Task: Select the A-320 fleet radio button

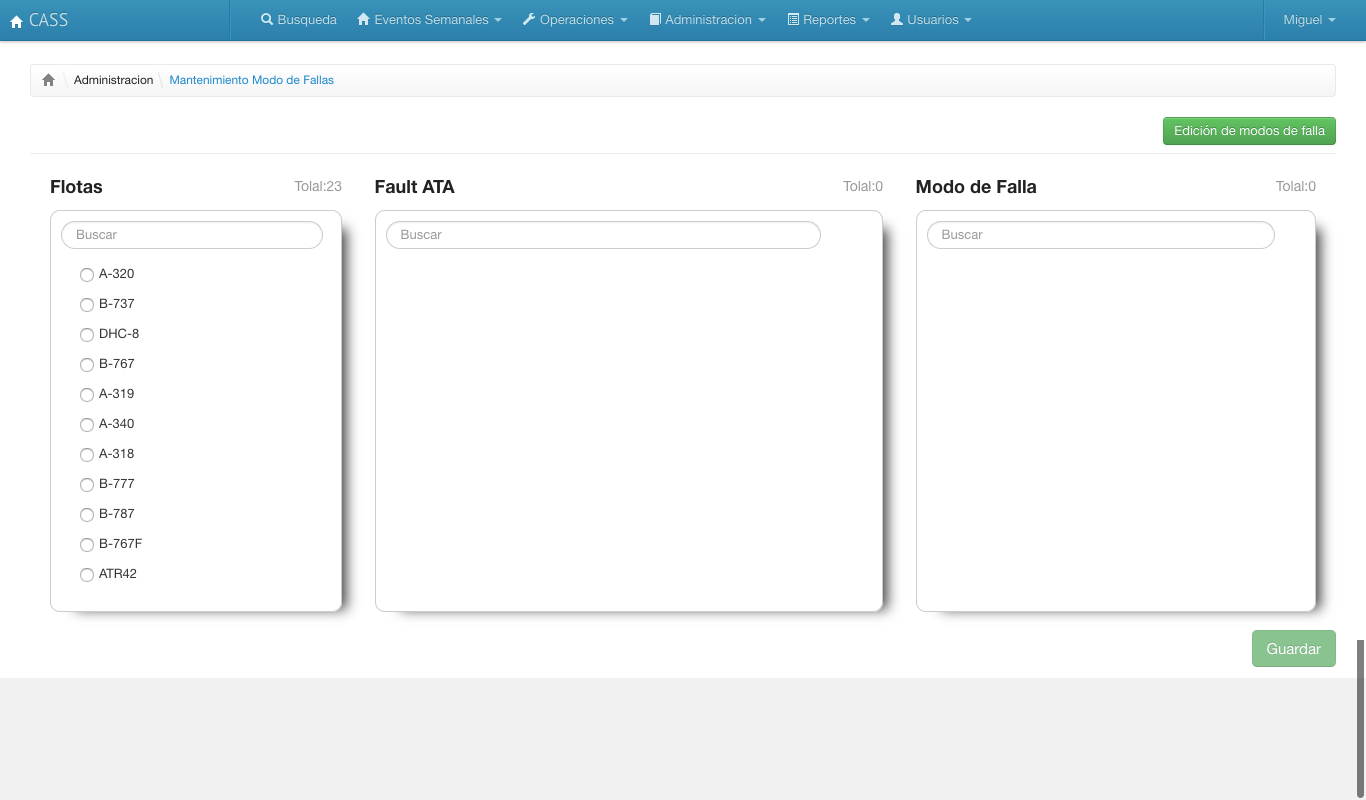Action: click(x=87, y=275)
